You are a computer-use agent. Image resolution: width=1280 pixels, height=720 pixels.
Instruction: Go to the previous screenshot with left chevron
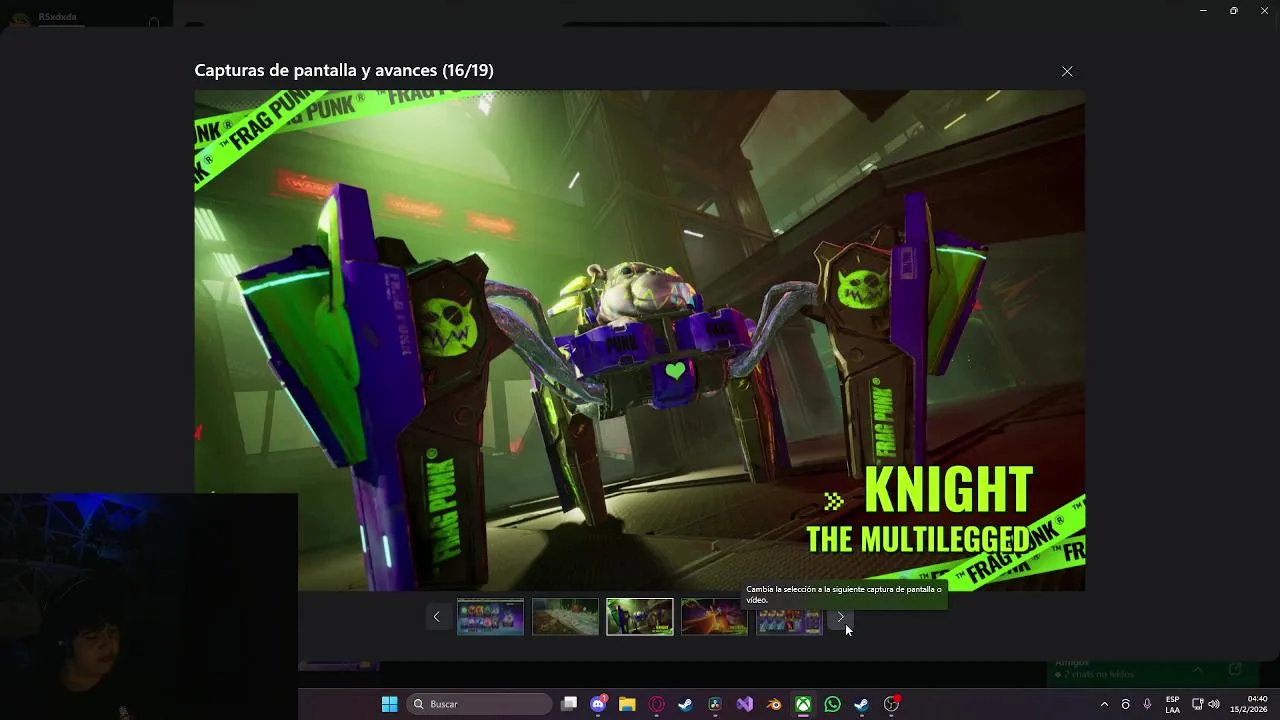tap(436, 617)
